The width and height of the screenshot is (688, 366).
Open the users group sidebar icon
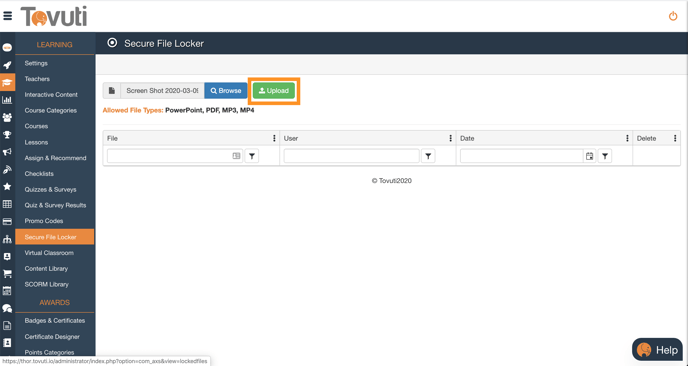click(x=7, y=118)
